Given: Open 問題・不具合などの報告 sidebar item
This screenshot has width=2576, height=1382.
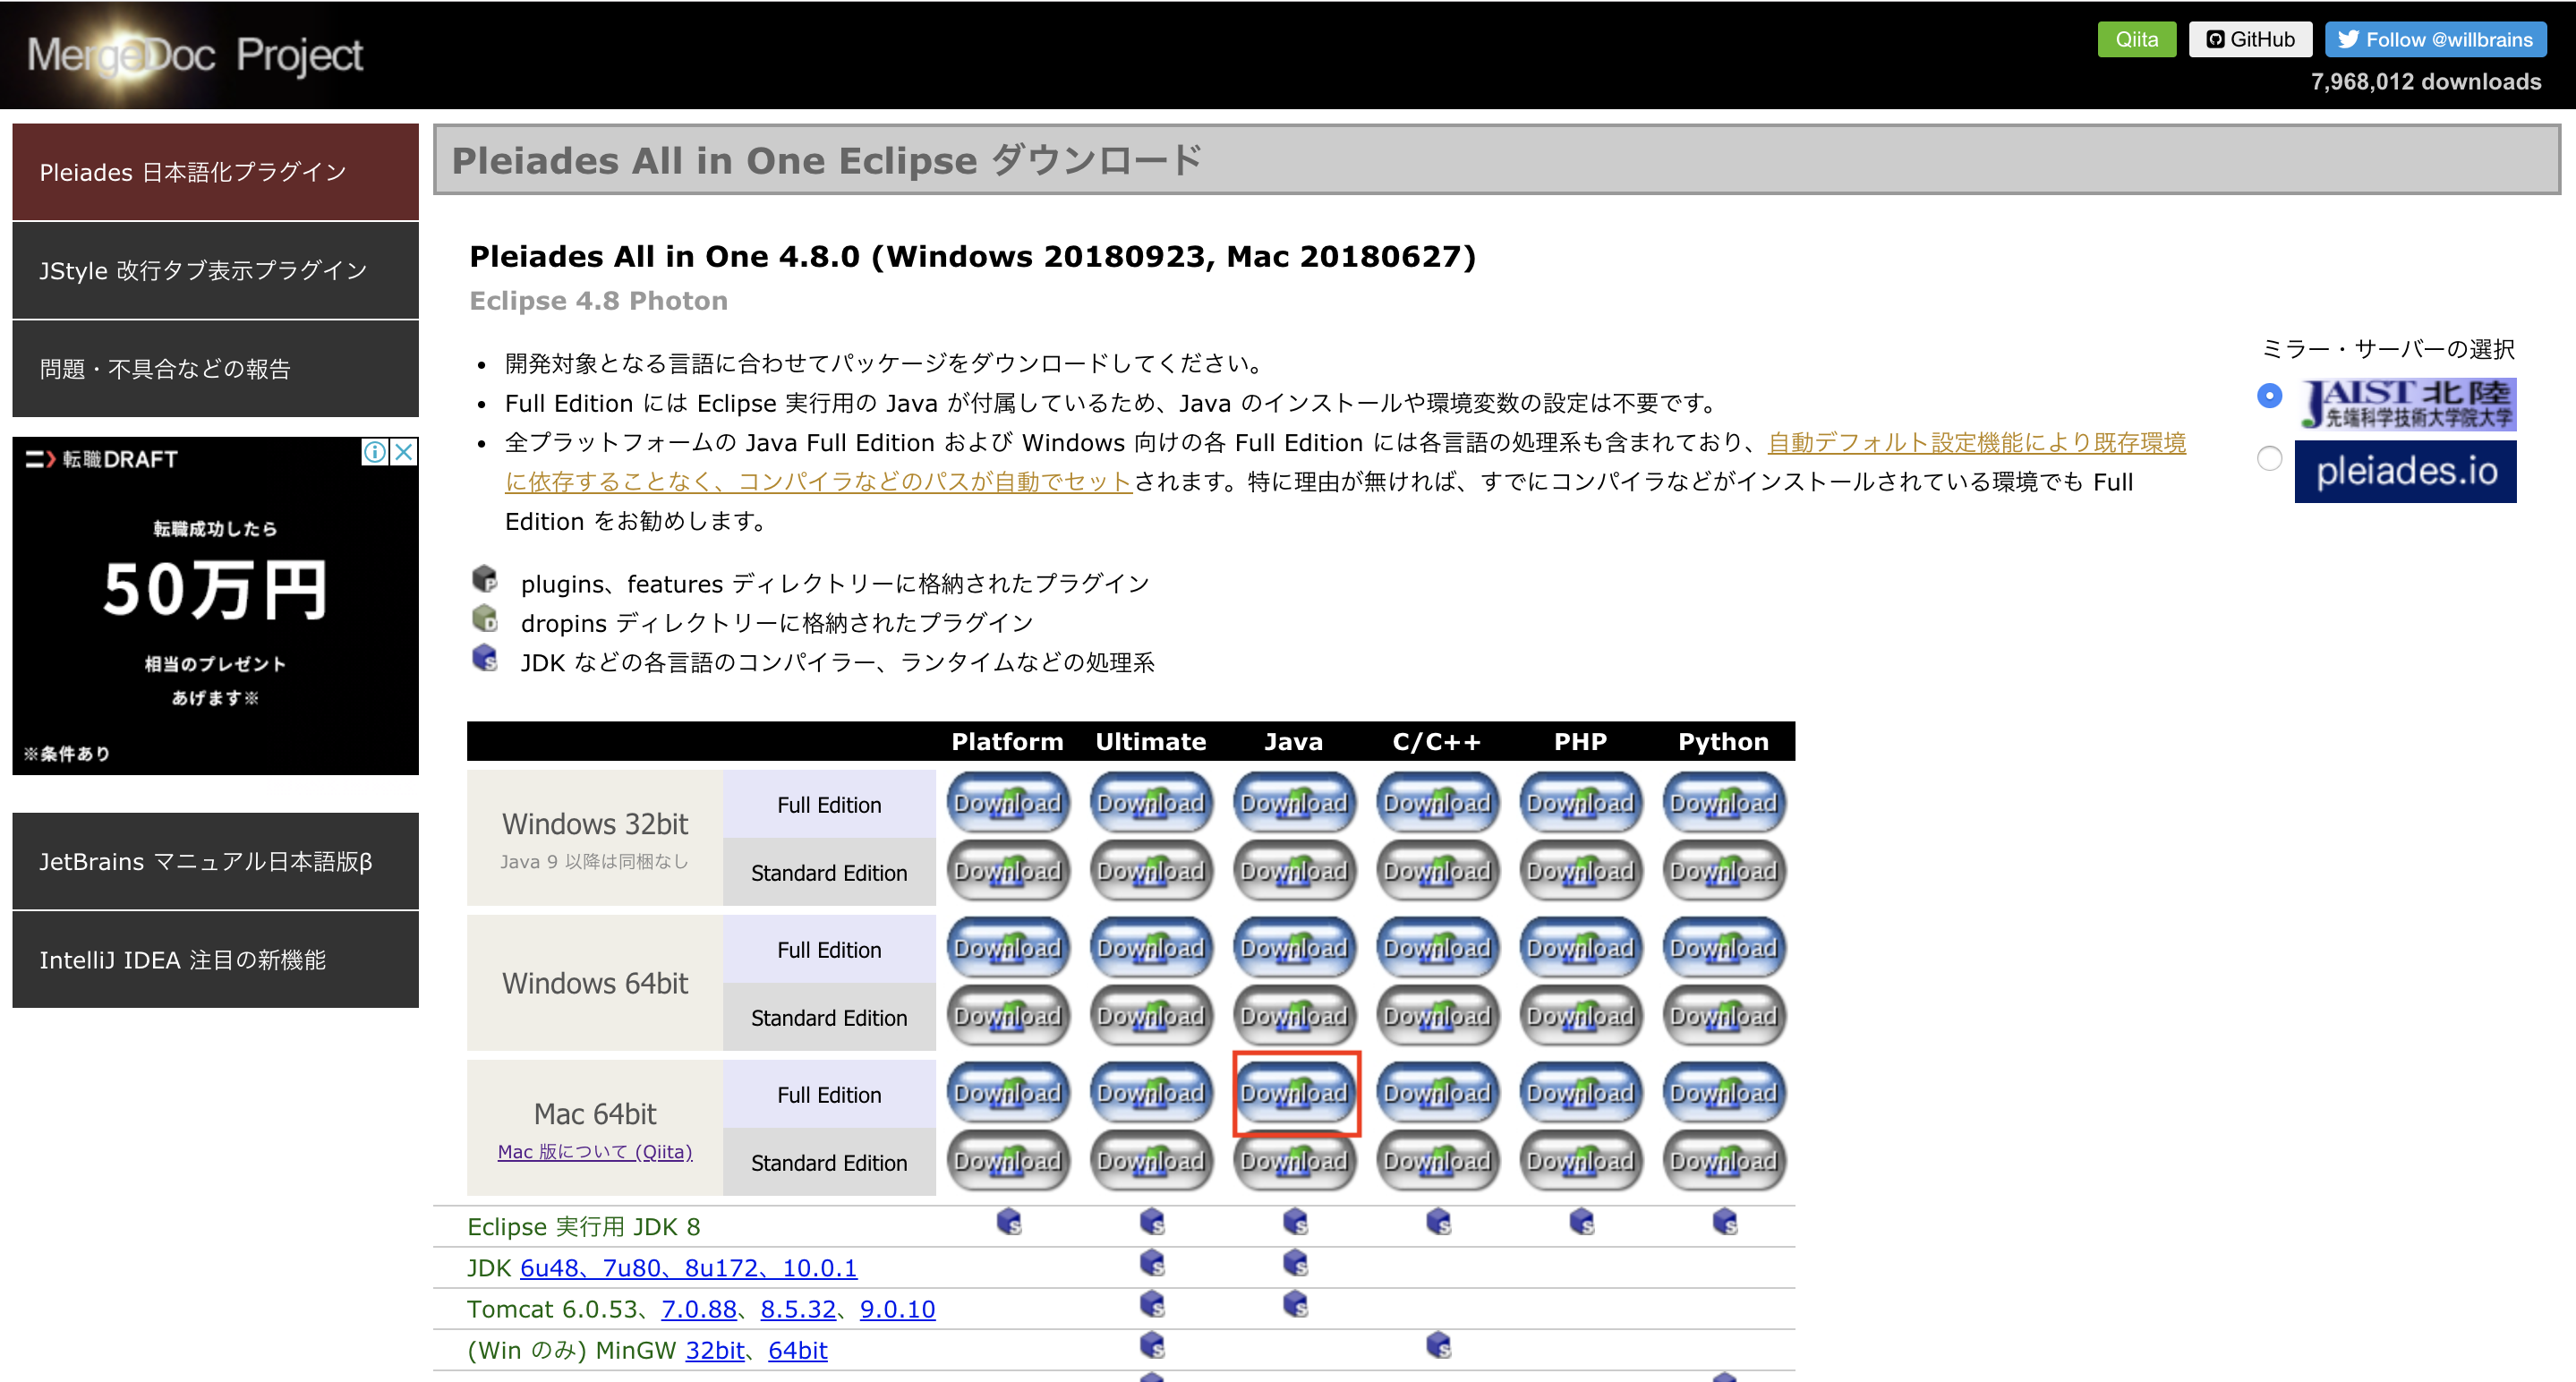Looking at the screenshot, I should pyautogui.click(x=215, y=369).
